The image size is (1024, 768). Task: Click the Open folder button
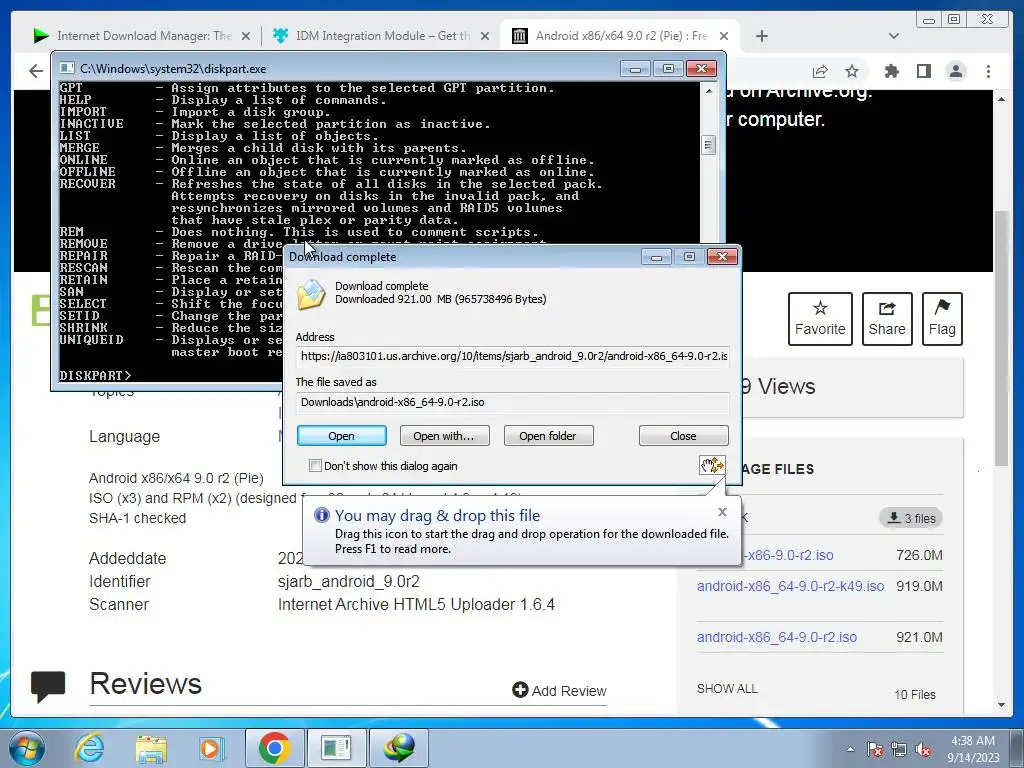pyautogui.click(x=548, y=436)
